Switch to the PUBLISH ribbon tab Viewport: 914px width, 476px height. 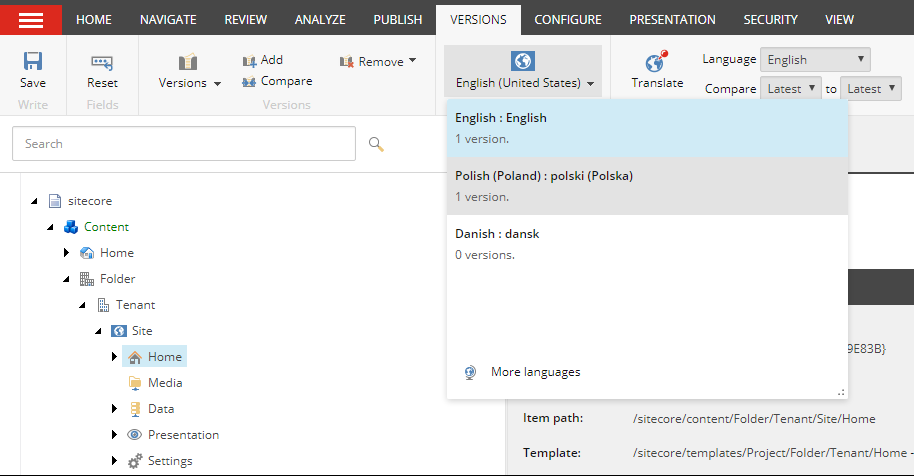398,20
